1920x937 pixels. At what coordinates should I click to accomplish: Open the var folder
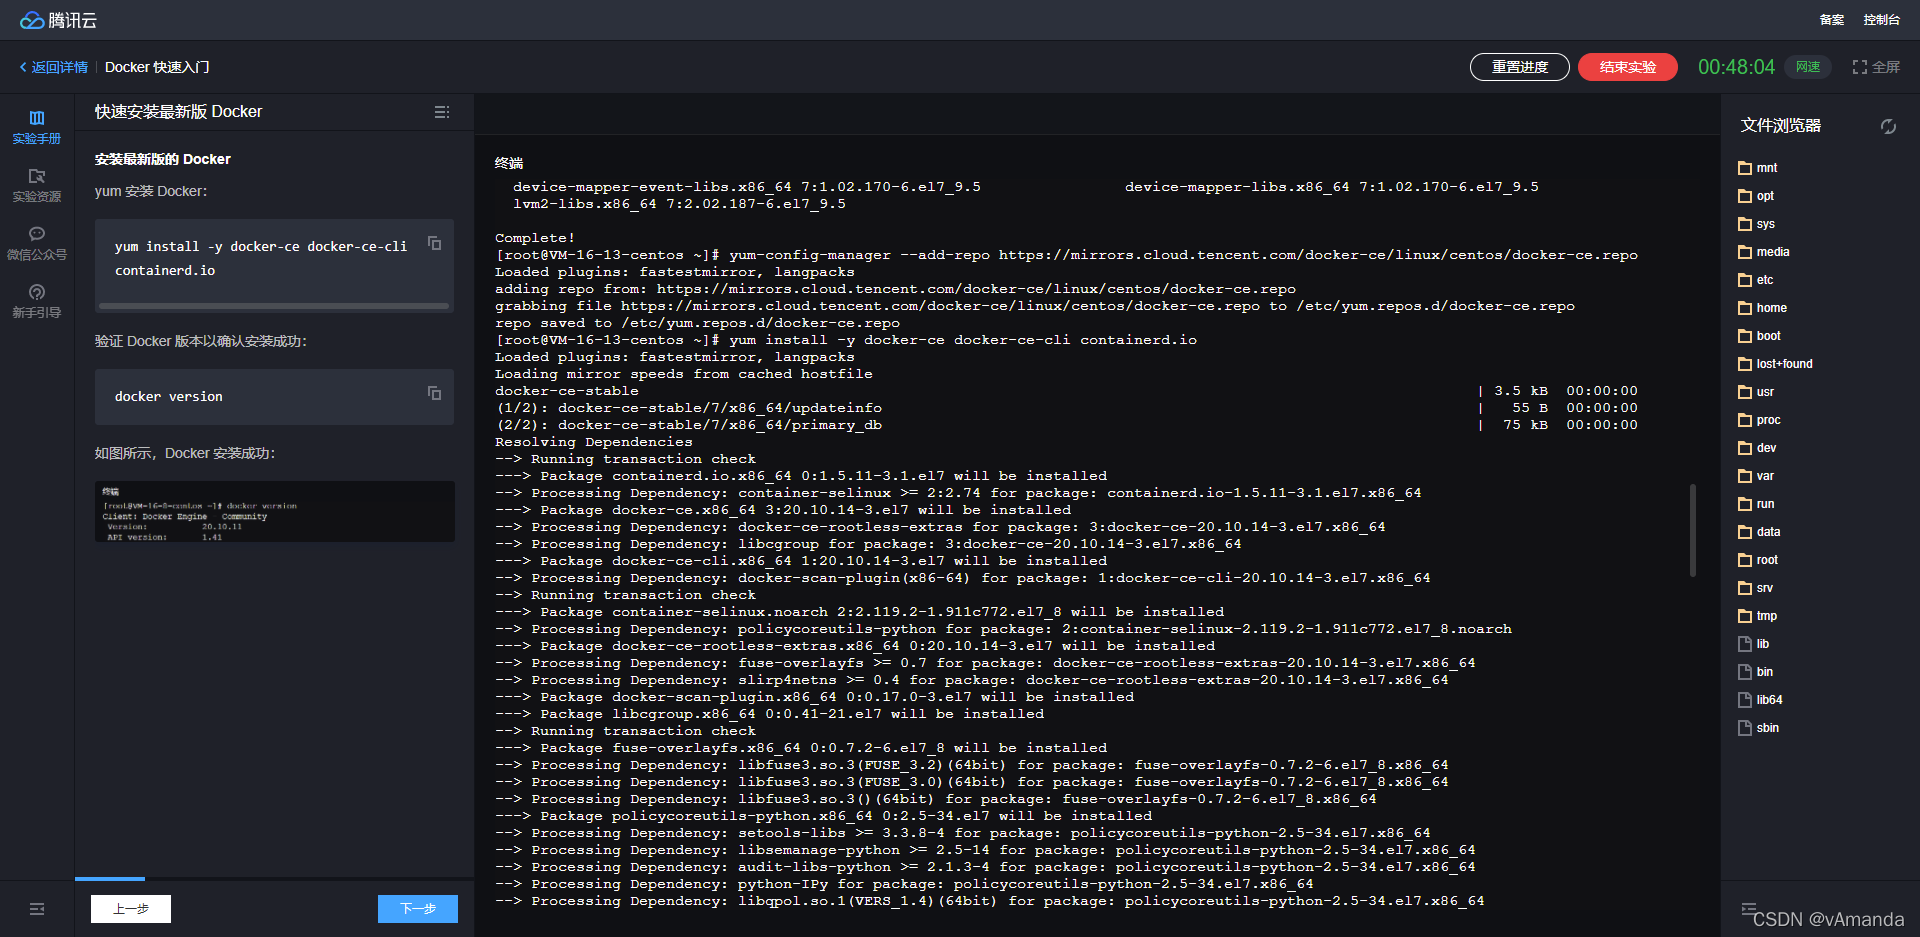coord(1756,476)
